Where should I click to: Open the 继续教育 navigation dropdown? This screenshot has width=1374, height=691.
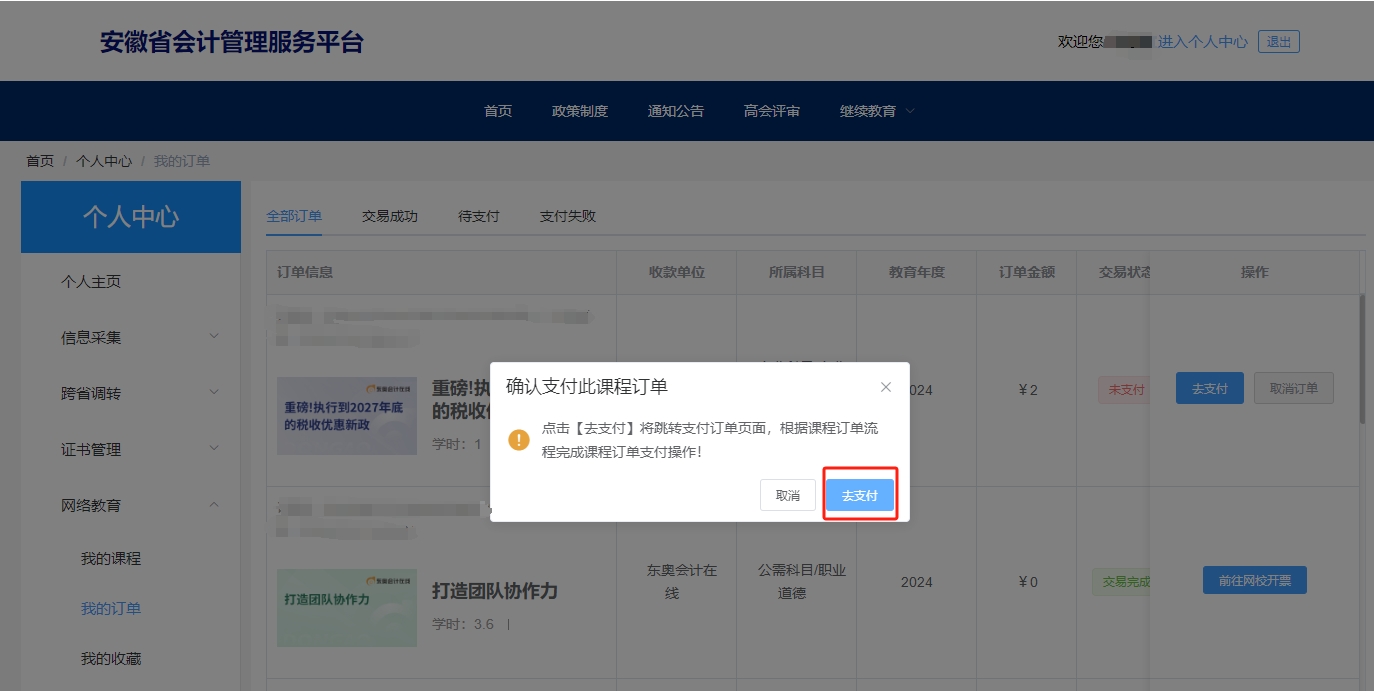pos(871,111)
